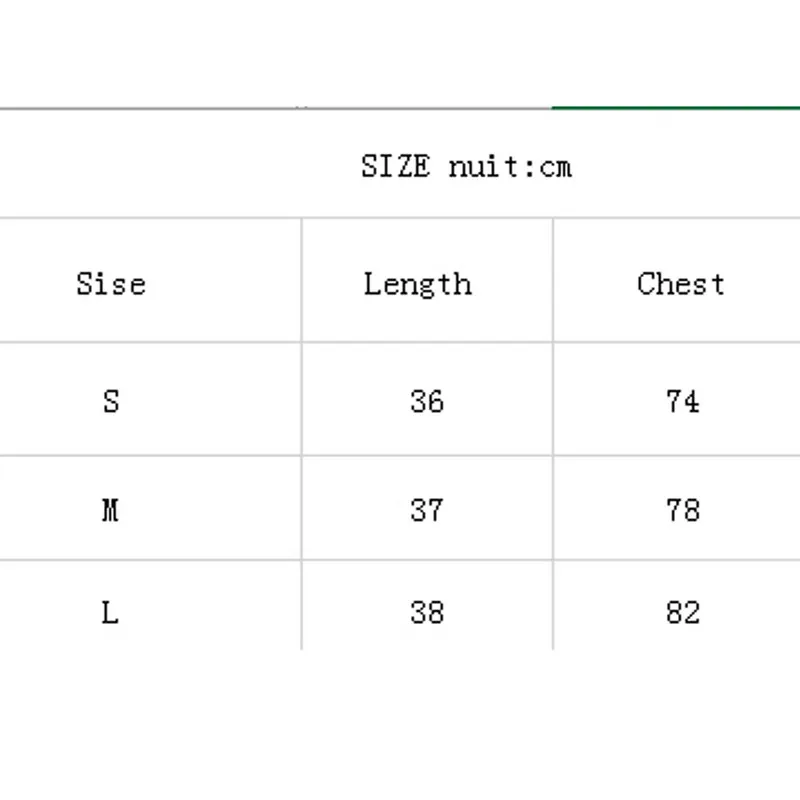
Task: Select the chest value 78 cell
Action: [677, 508]
